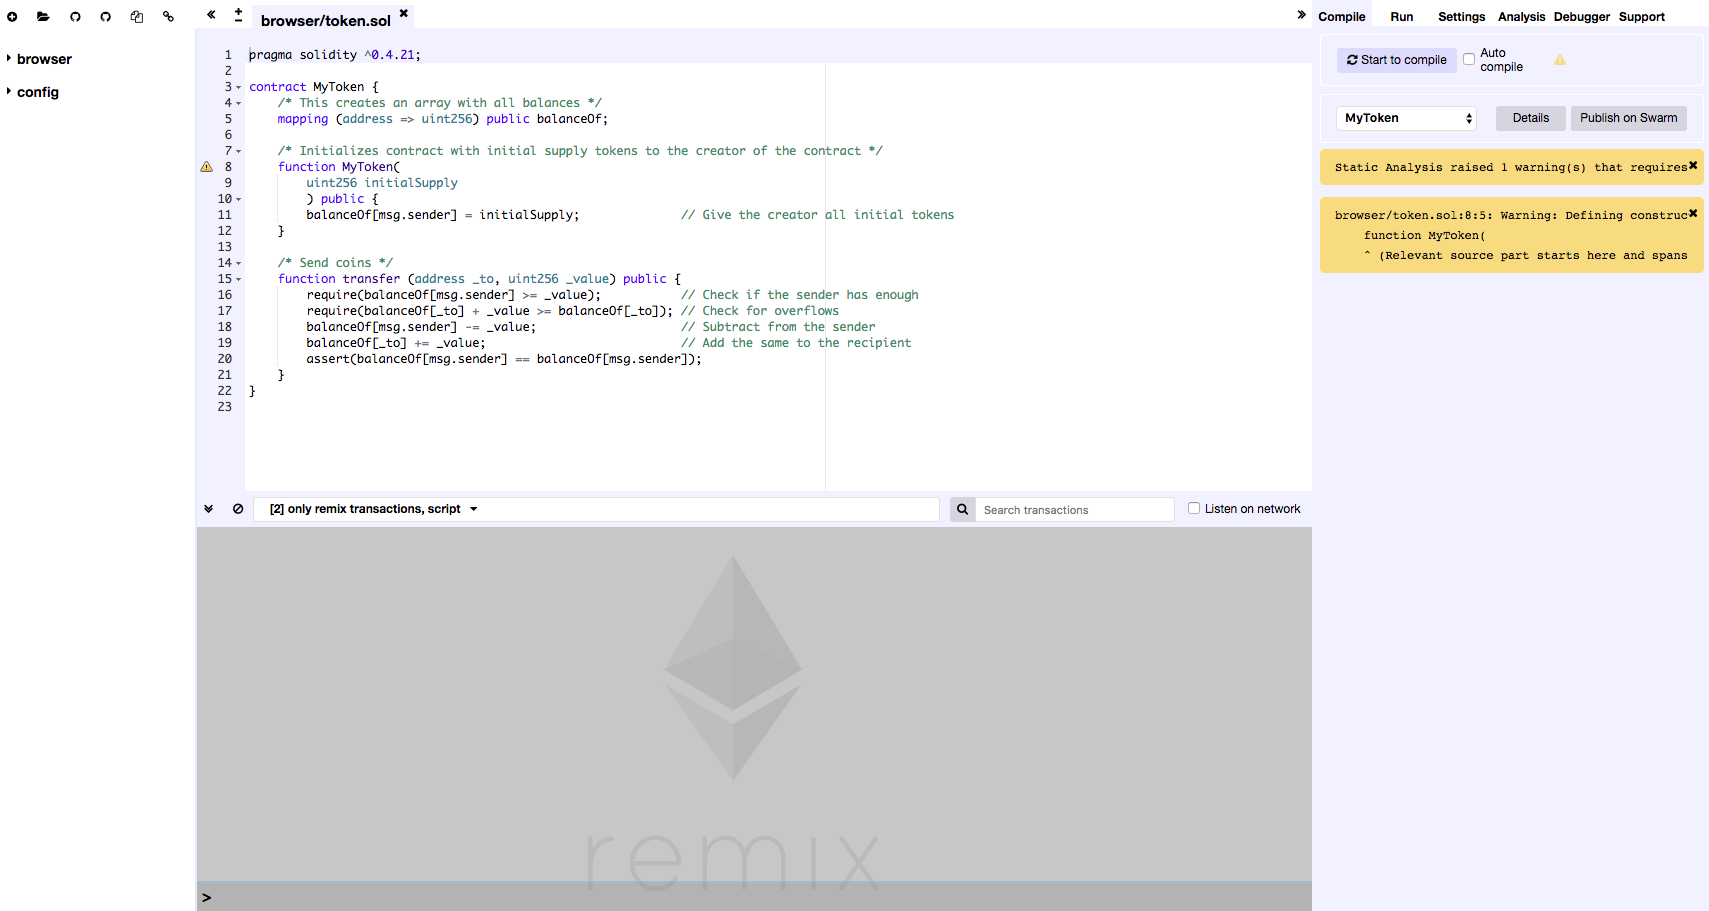Open the Settings tab

click(x=1462, y=17)
